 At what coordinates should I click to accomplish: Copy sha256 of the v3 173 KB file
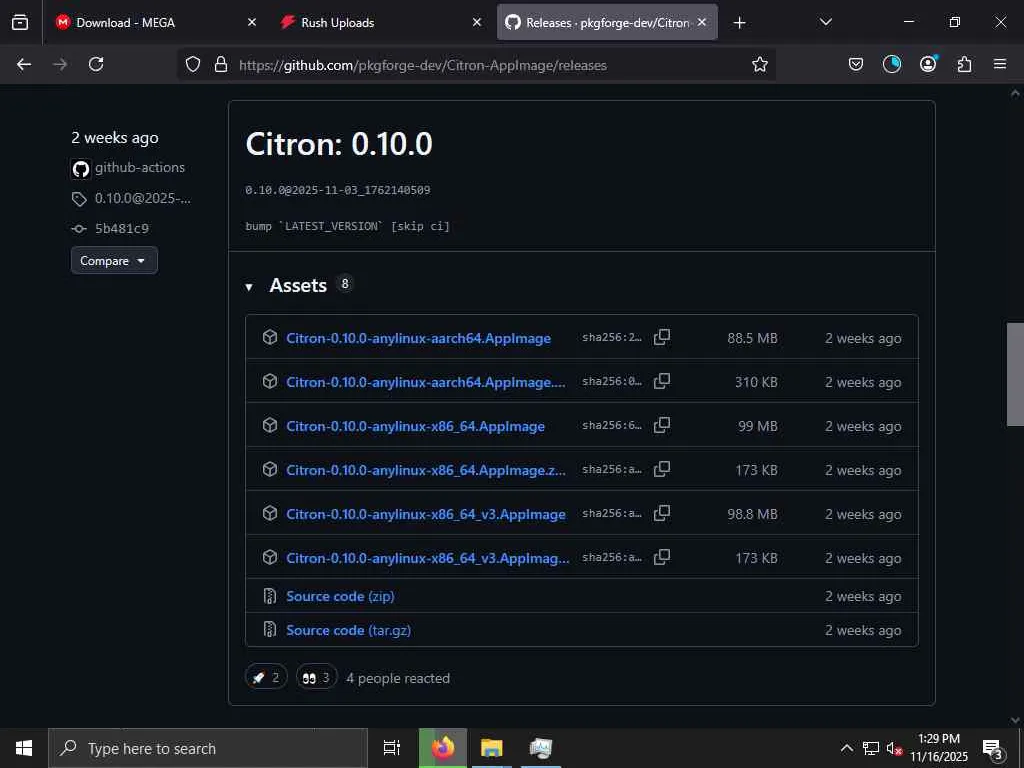point(662,557)
